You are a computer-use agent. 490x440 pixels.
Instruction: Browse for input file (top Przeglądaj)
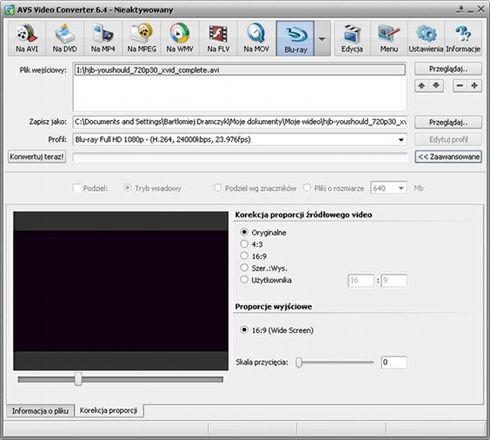coord(448,69)
